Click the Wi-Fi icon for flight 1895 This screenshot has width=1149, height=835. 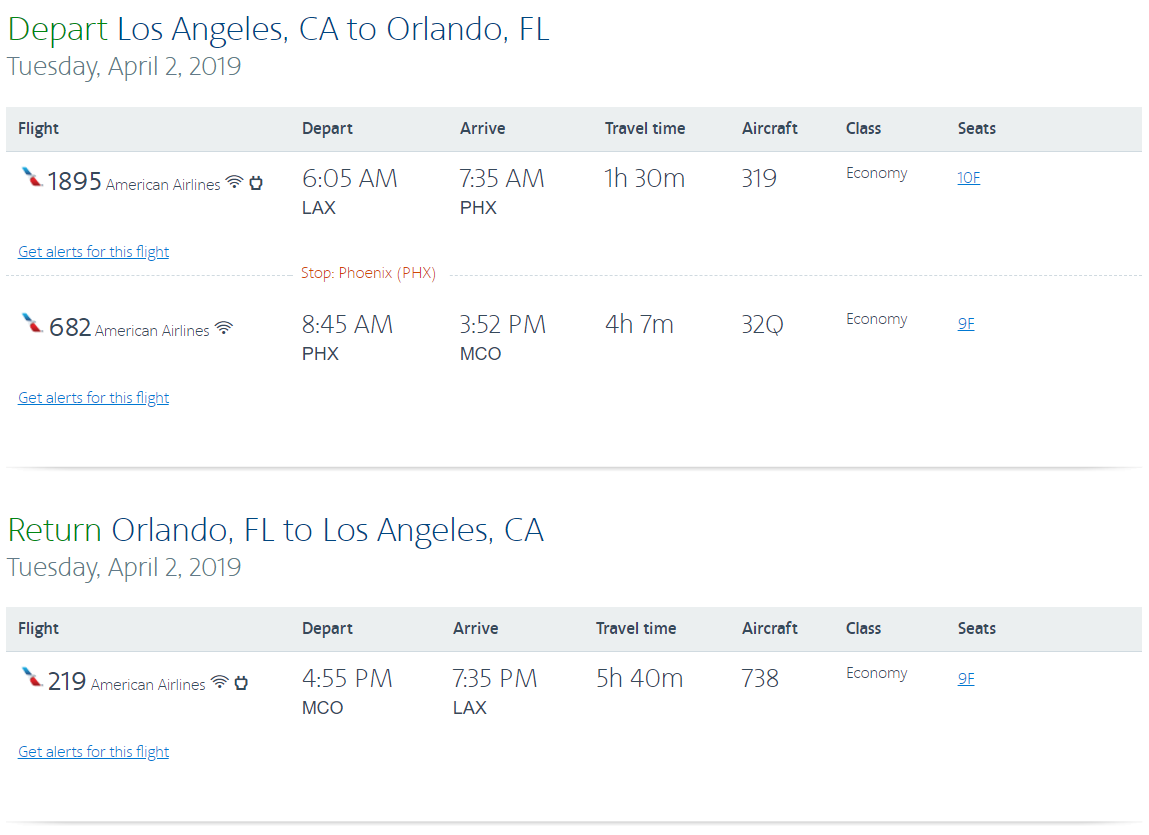pyautogui.click(x=234, y=182)
